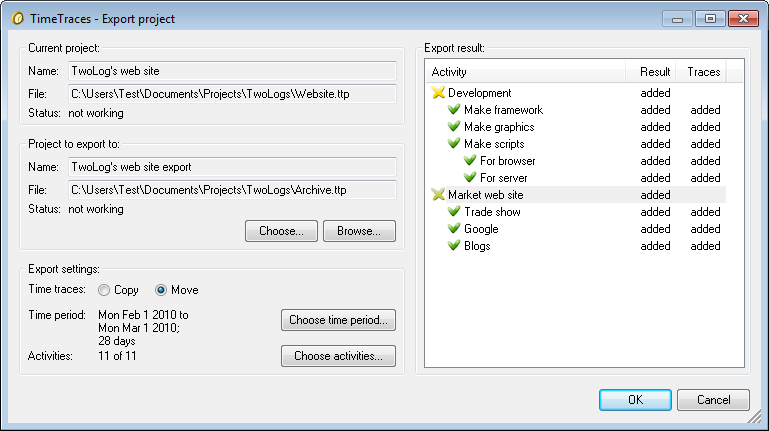769x431 pixels.
Task: Select the Copy time traces option
Action: [x=104, y=290]
